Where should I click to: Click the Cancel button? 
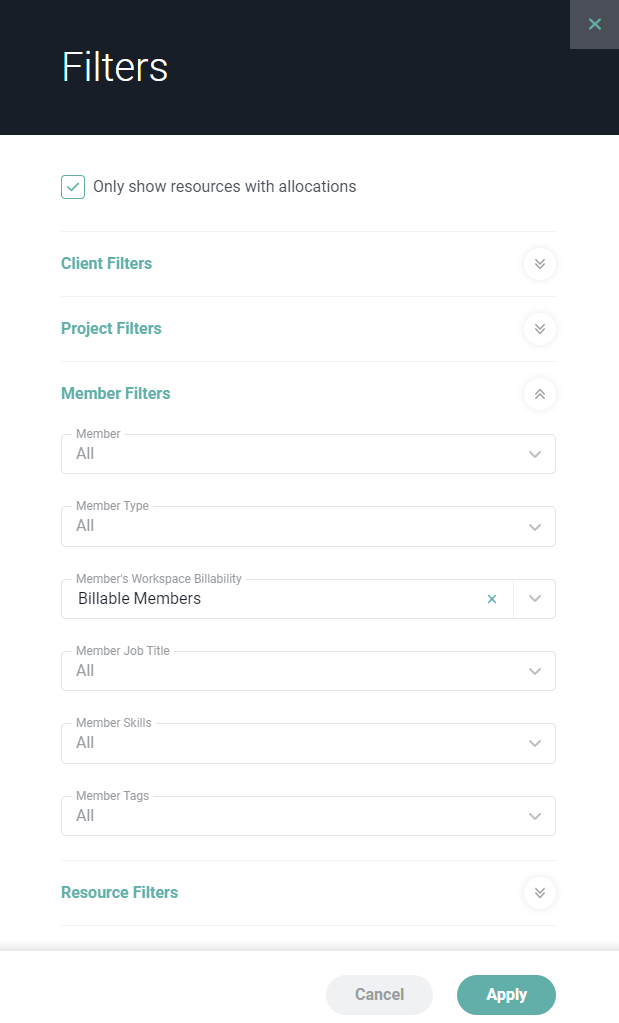point(379,995)
